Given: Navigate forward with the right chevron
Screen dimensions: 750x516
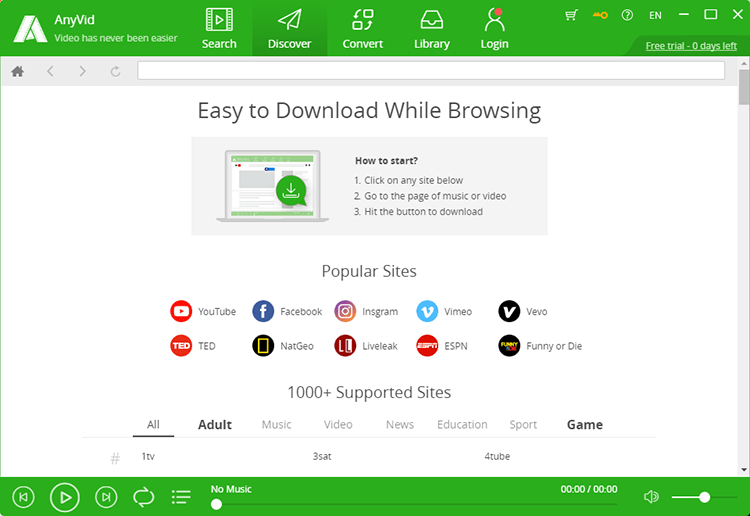Looking at the screenshot, I should pyautogui.click(x=83, y=71).
